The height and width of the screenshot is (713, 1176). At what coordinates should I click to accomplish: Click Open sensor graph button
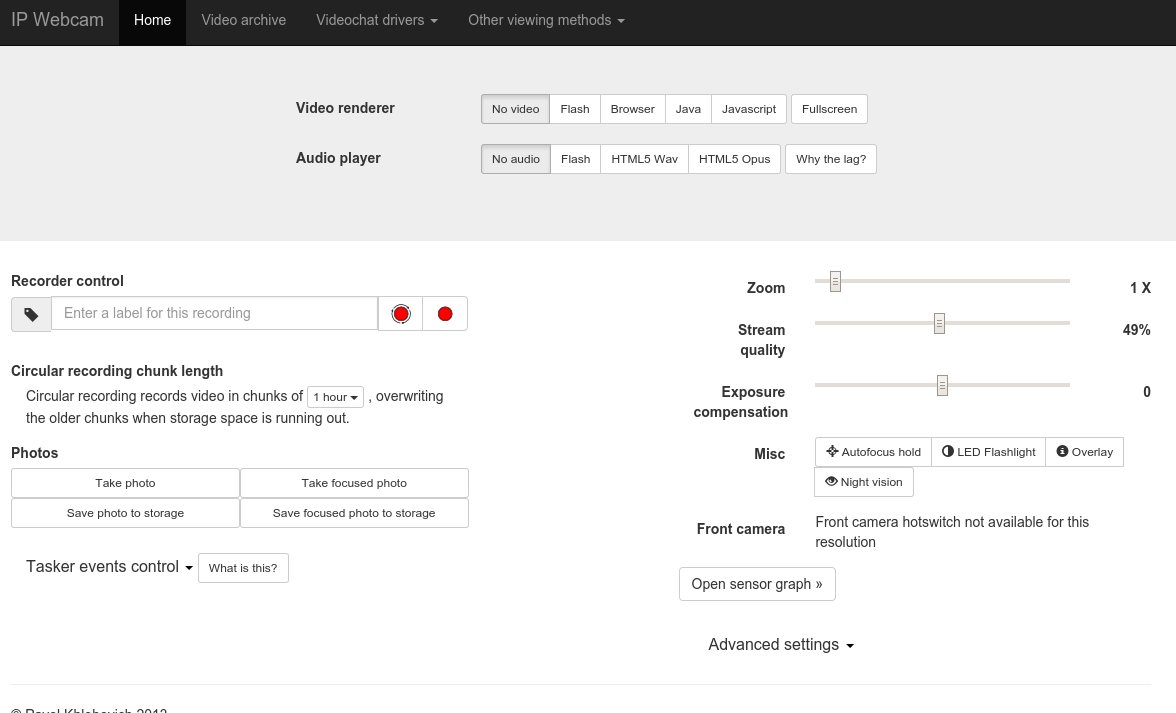[756, 584]
